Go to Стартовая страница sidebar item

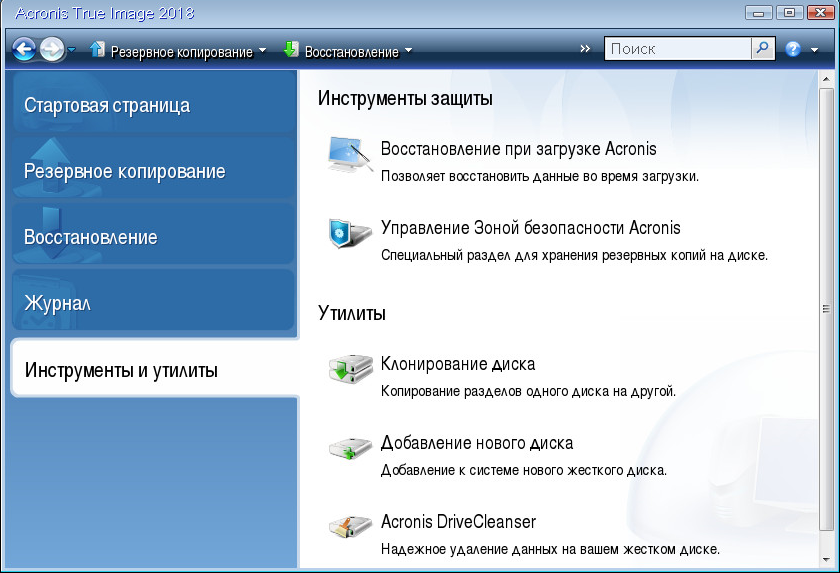154,103
